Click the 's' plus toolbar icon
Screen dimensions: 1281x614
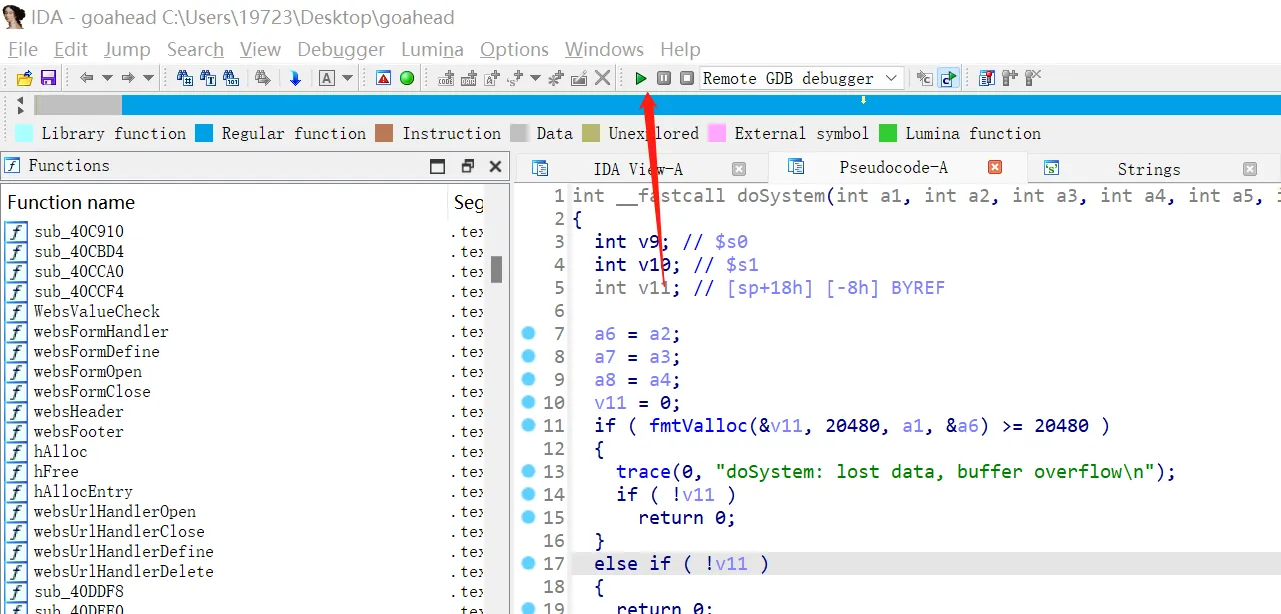pyautogui.click(x=515, y=78)
